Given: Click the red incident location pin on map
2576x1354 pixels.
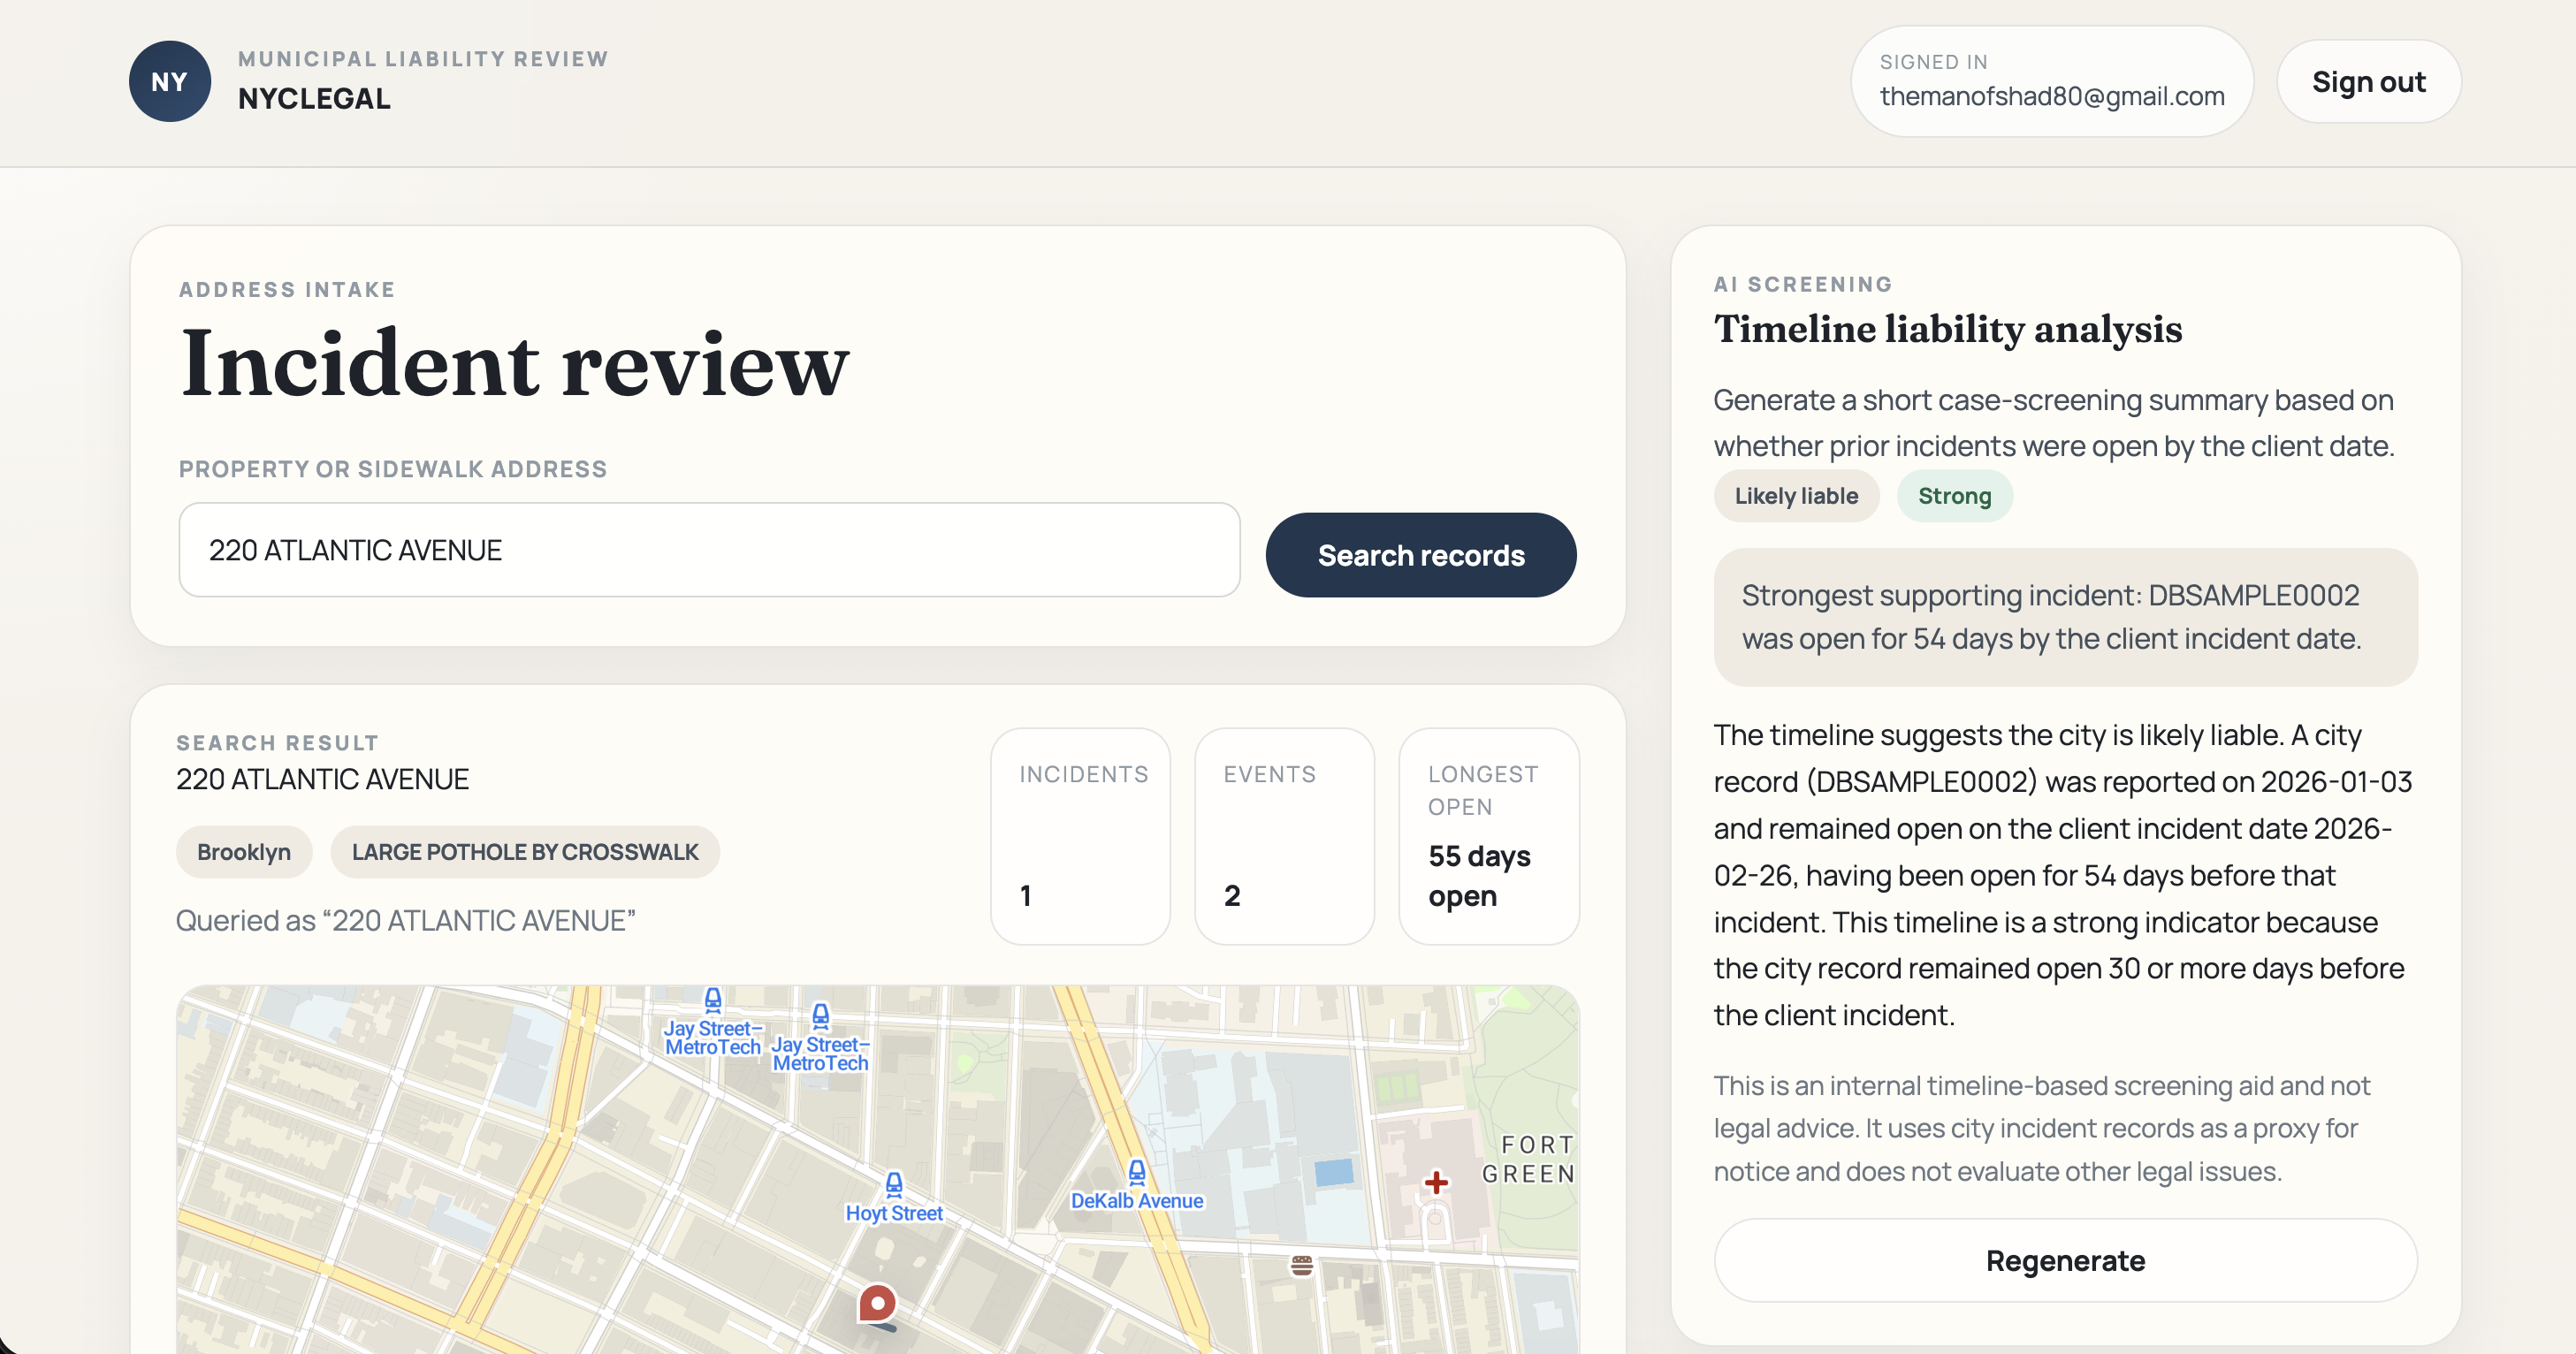Looking at the screenshot, I should coord(877,1304).
